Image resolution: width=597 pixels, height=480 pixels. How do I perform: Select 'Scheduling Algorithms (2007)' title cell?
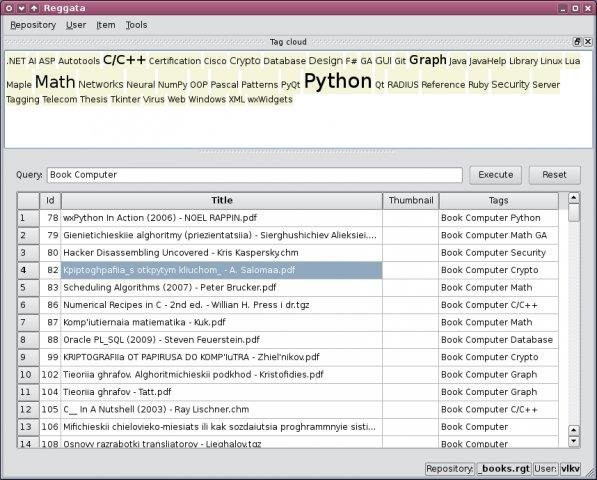(222, 288)
